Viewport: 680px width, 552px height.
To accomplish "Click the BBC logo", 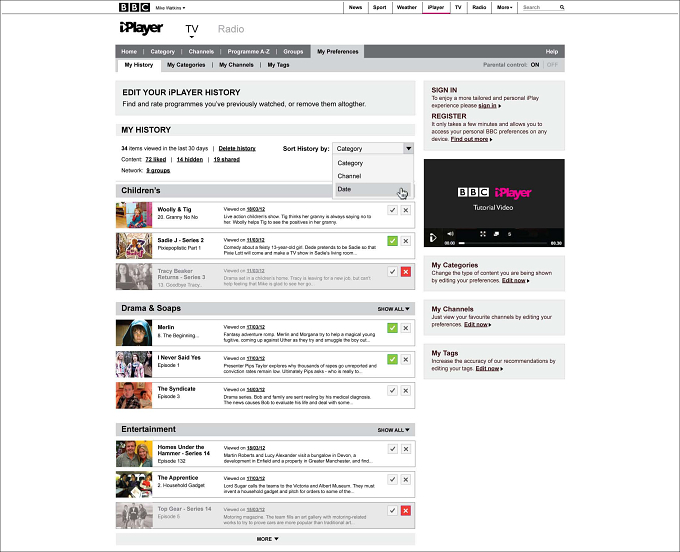I will click(134, 7).
